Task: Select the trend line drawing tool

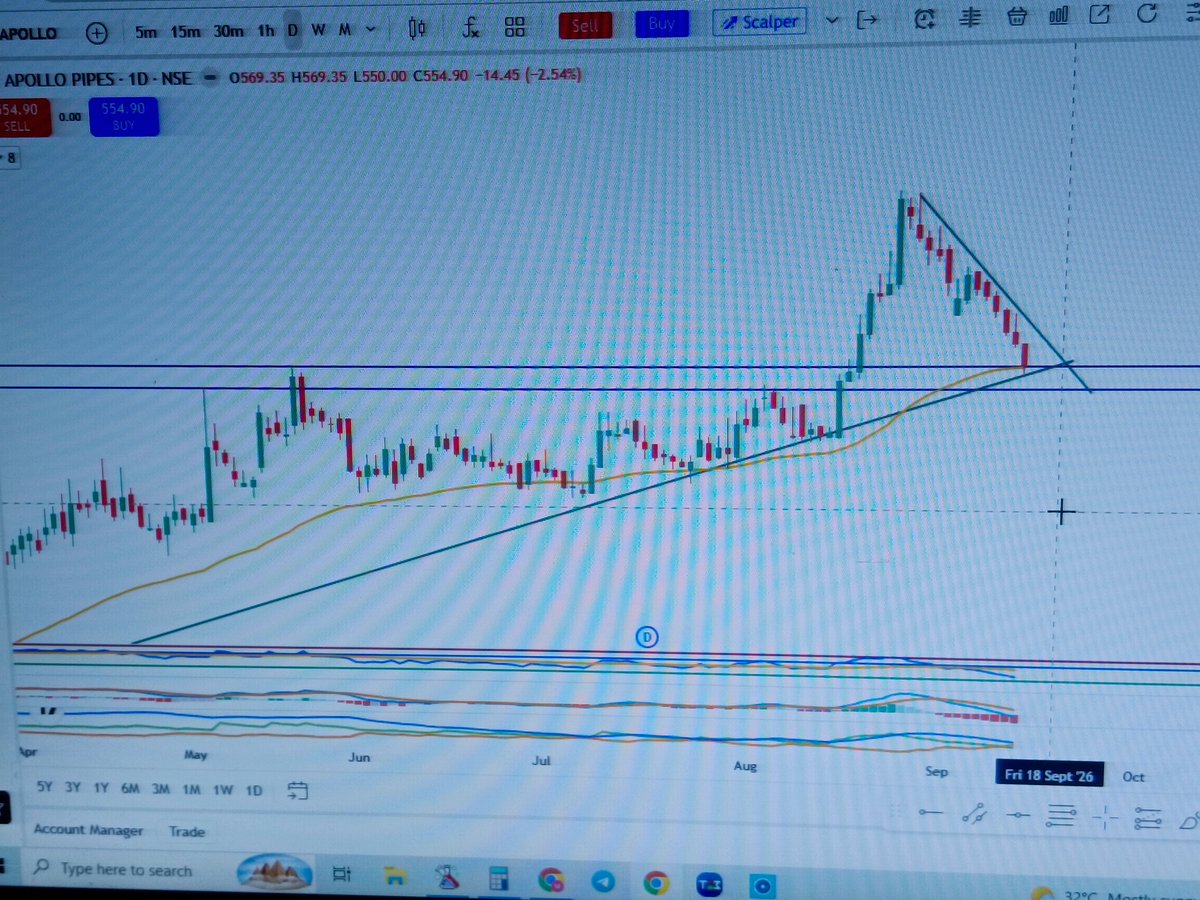Action: click(x=974, y=815)
